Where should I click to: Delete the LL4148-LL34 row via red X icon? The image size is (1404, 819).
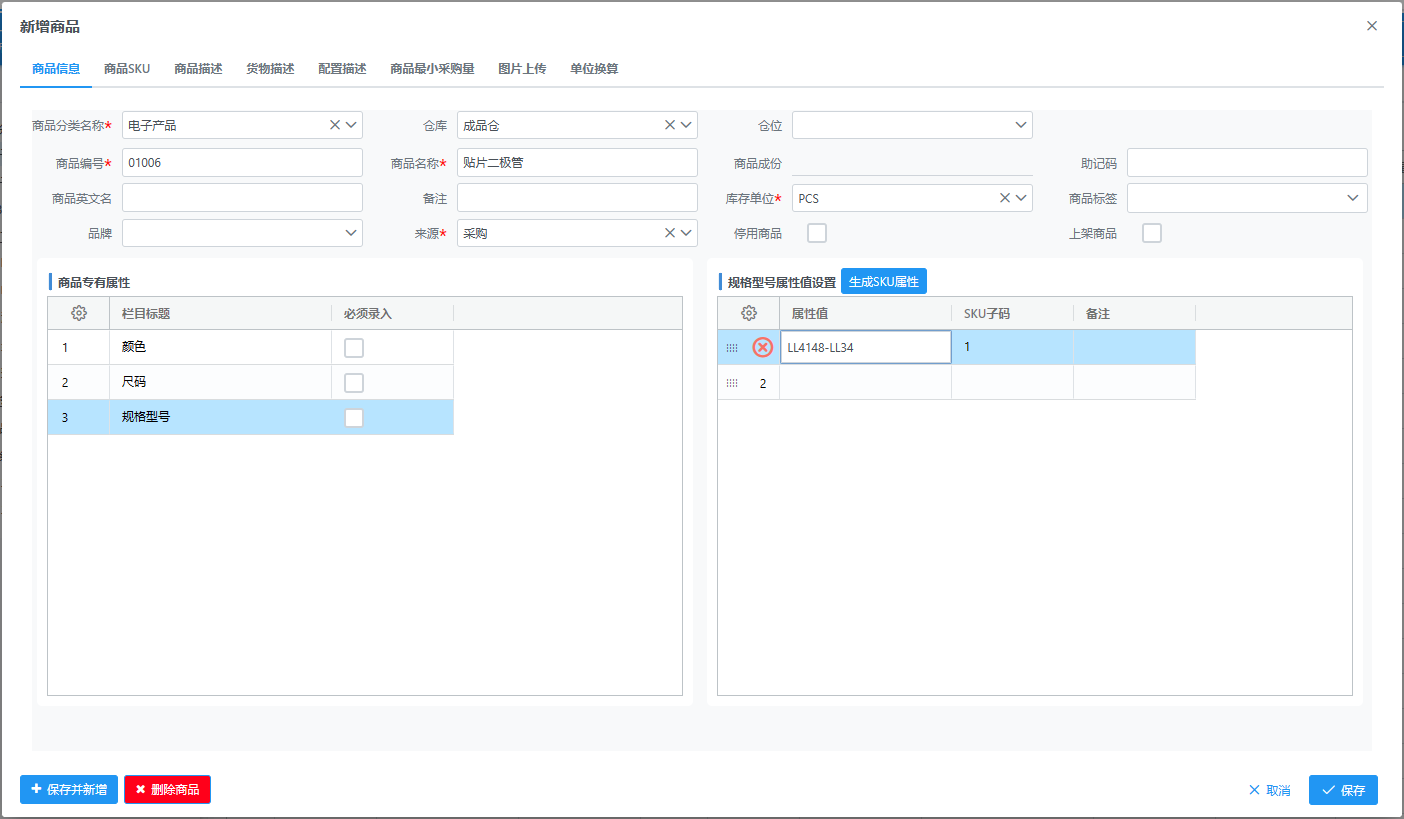(x=763, y=347)
